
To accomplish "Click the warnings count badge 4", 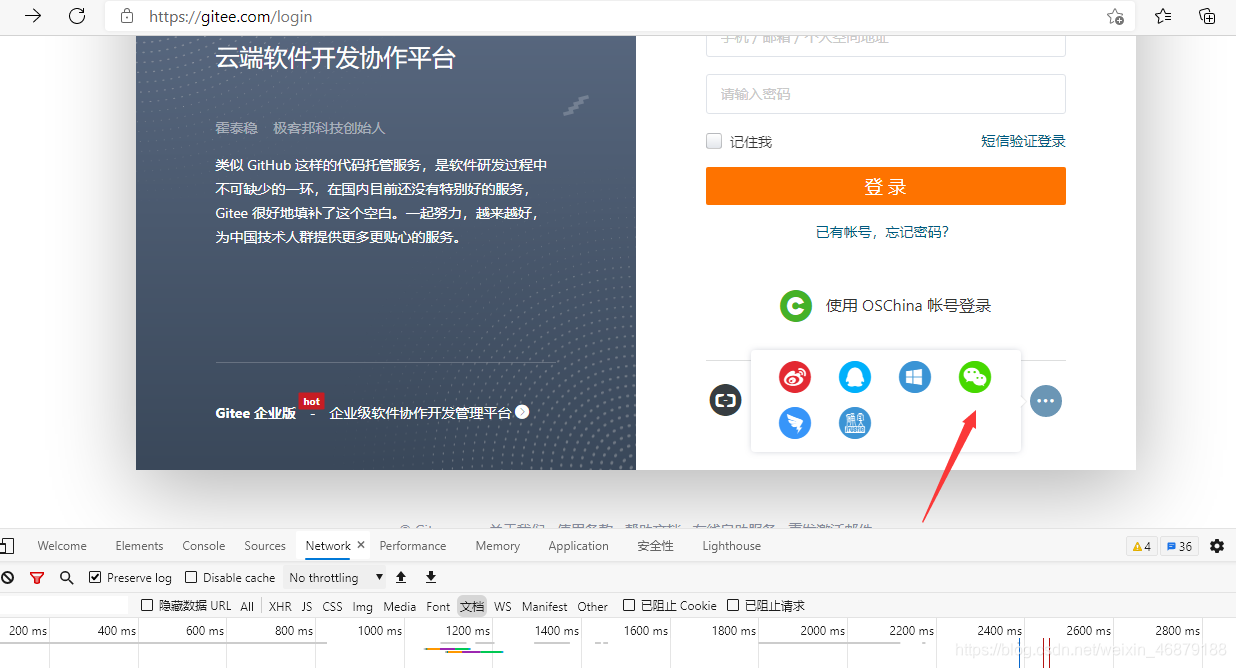I will (1141, 546).
